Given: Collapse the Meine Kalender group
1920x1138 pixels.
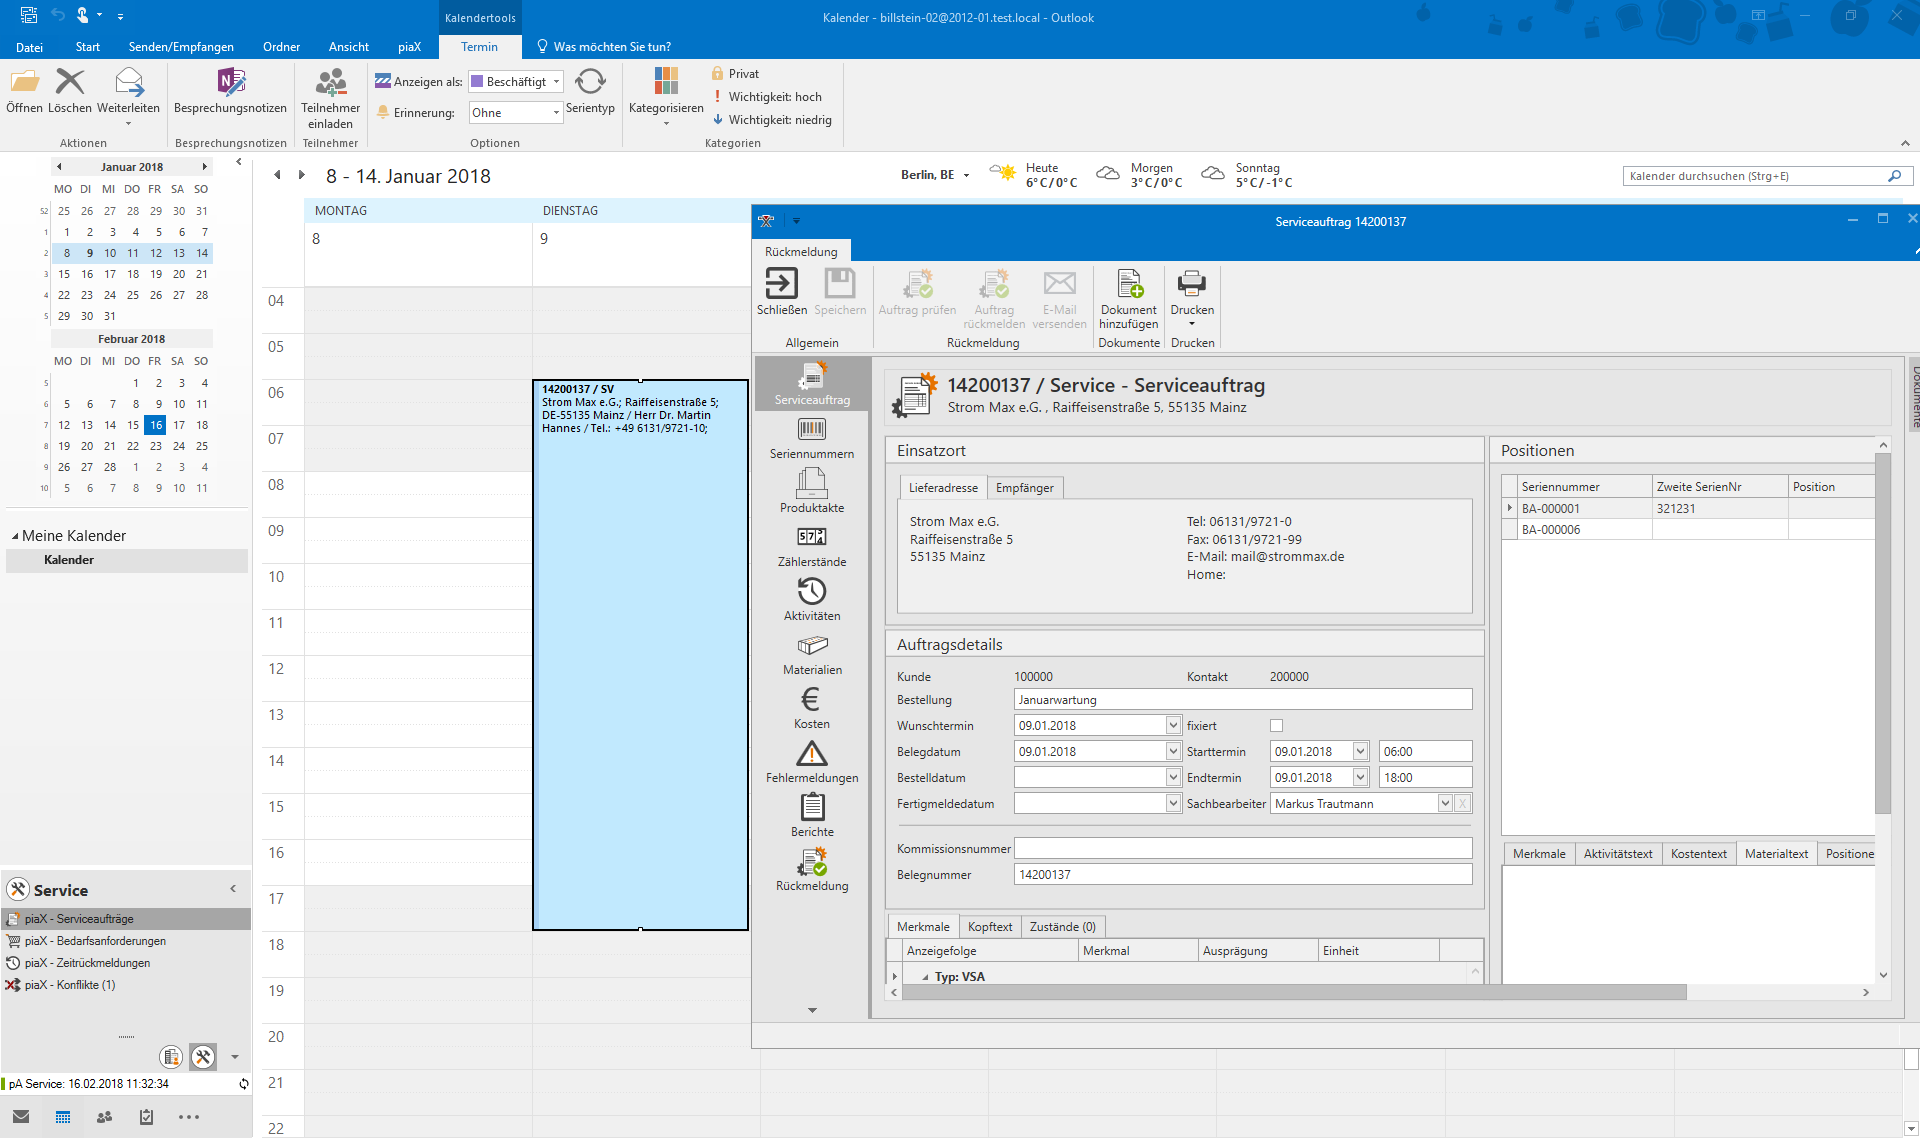Looking at the screenshot, I should point(15,536).
